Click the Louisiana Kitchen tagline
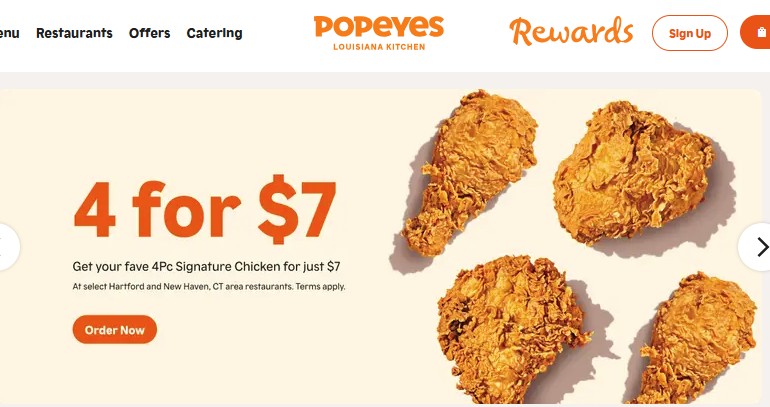The width and height of the screenshot is (770, 407). click(x=379, y=47)
